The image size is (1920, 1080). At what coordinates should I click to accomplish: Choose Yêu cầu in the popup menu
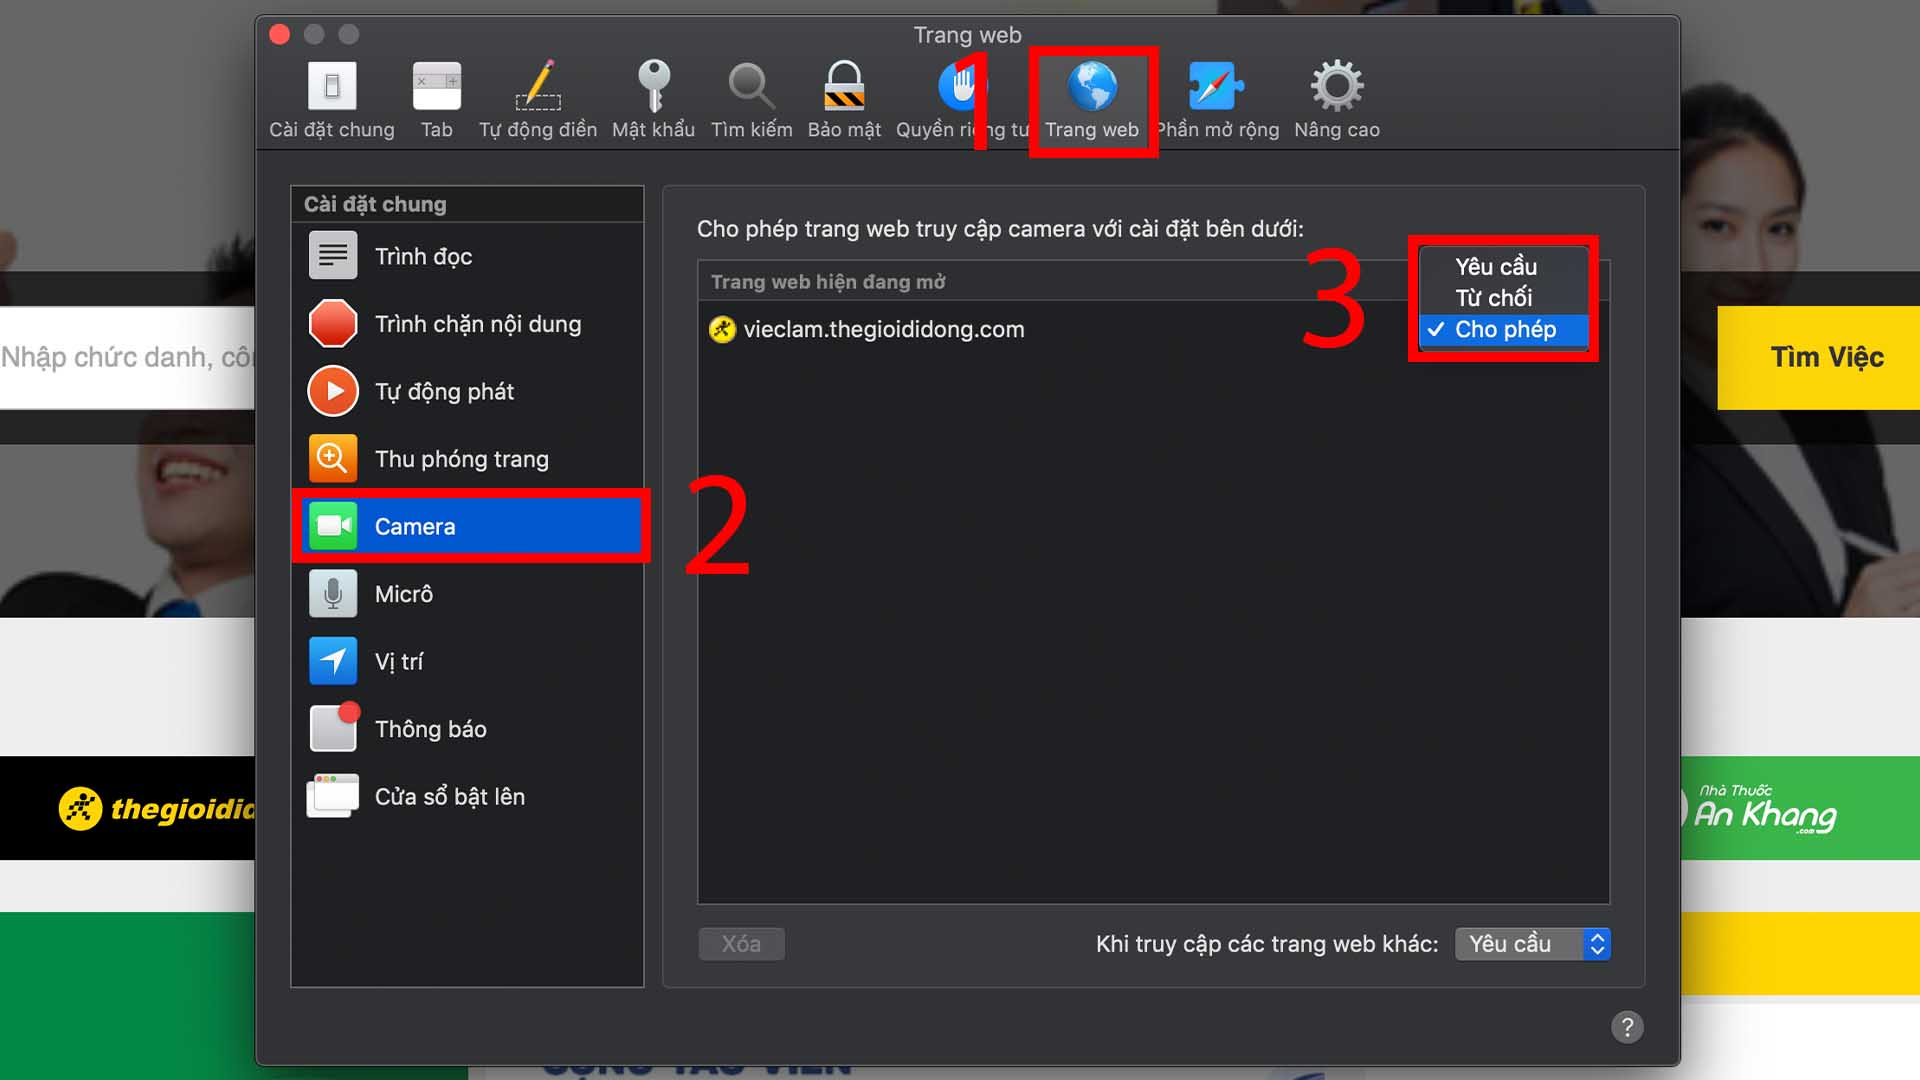tap(1503, 267)
